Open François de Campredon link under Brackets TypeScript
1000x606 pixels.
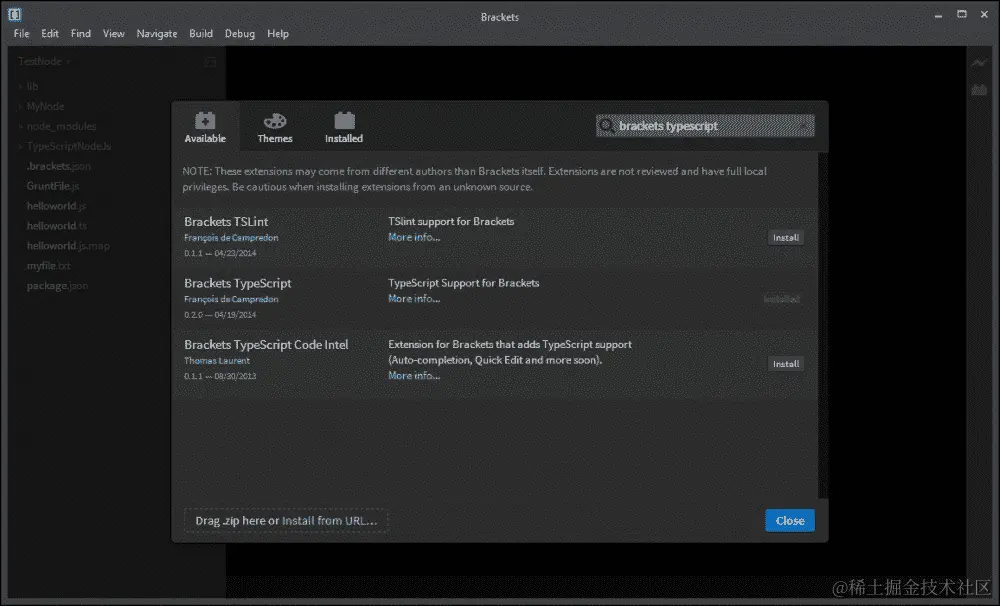click(x=231, y=299)
